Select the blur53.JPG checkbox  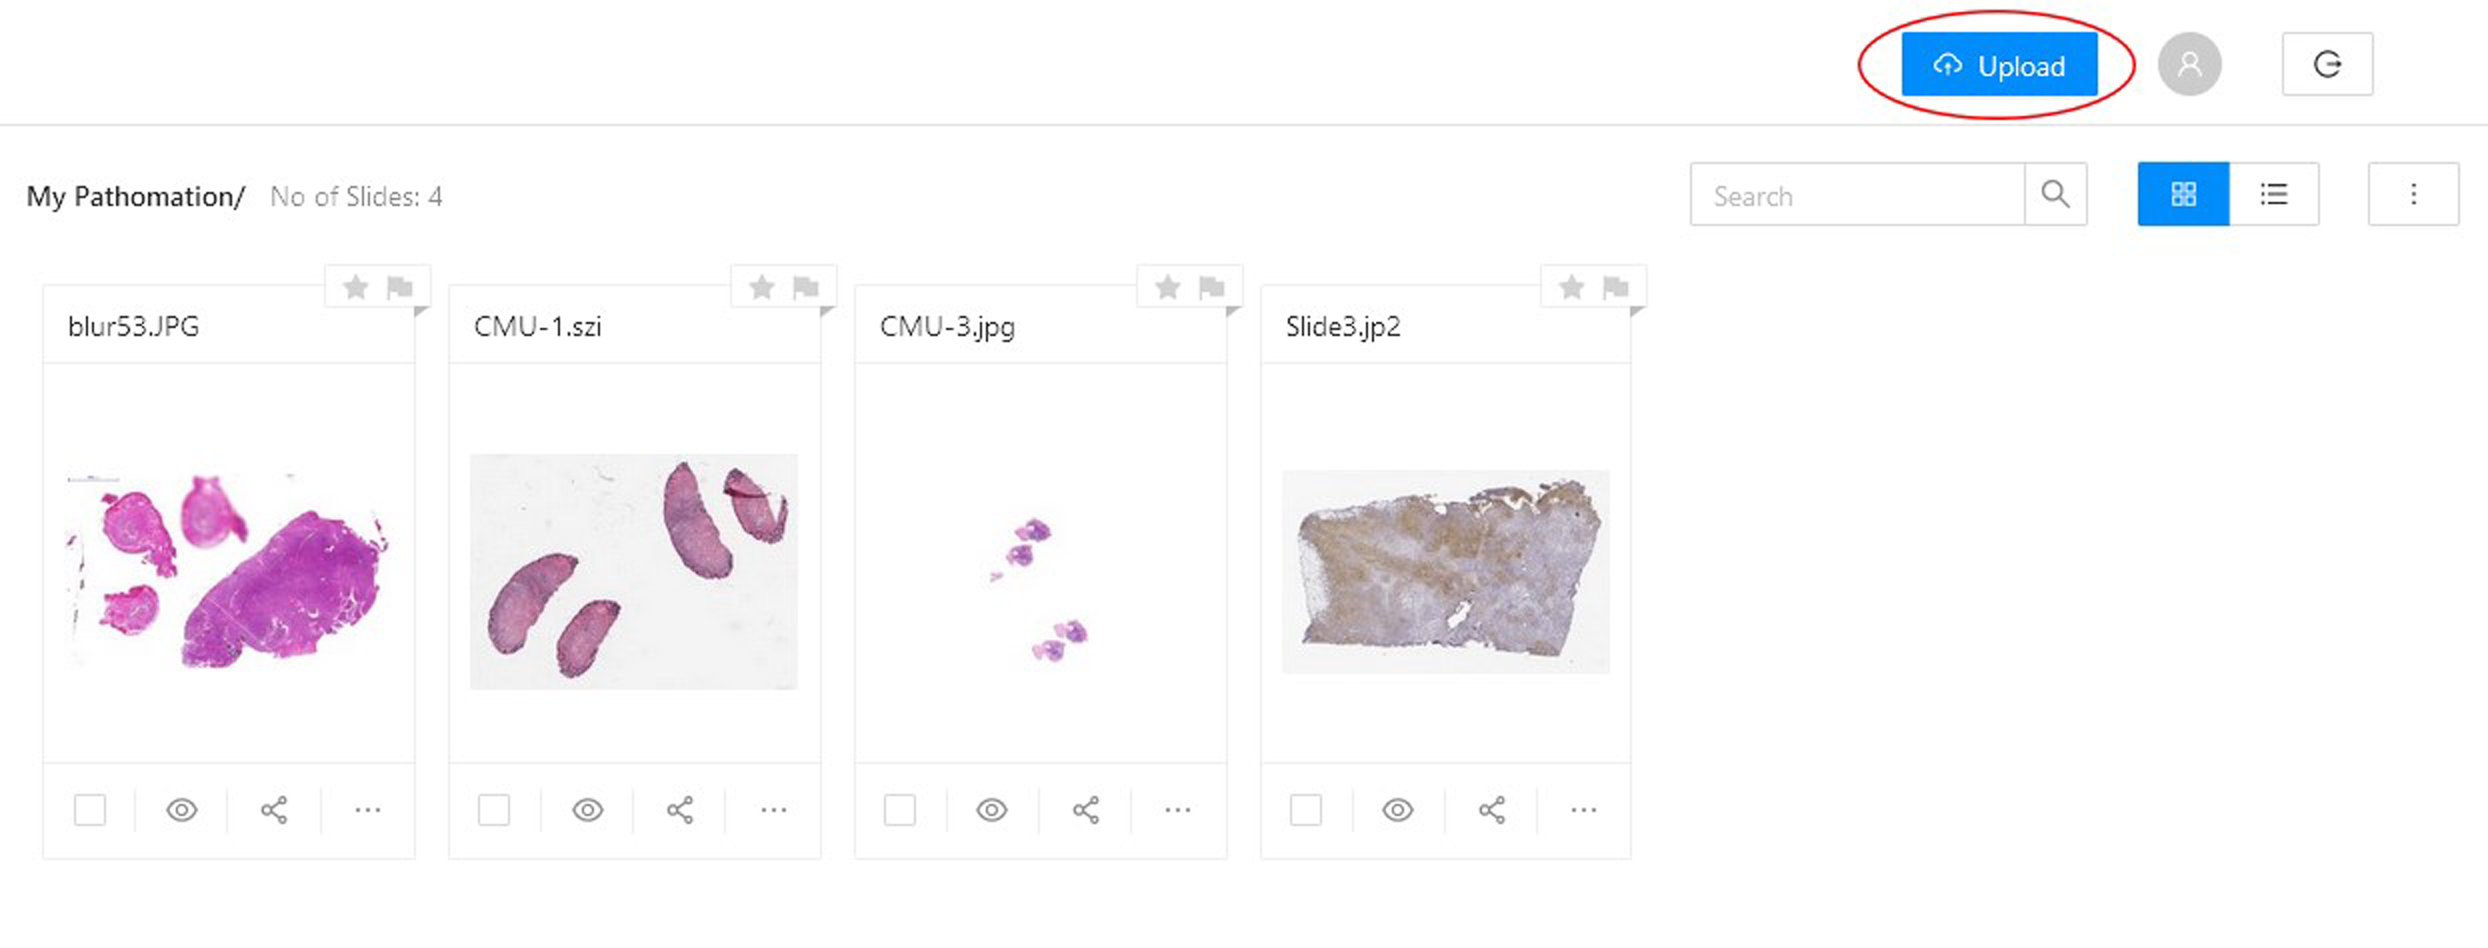90,810
